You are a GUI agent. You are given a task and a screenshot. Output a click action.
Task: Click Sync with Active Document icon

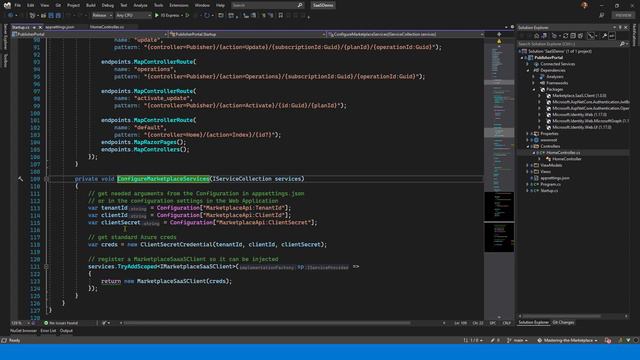click(565, 36)
